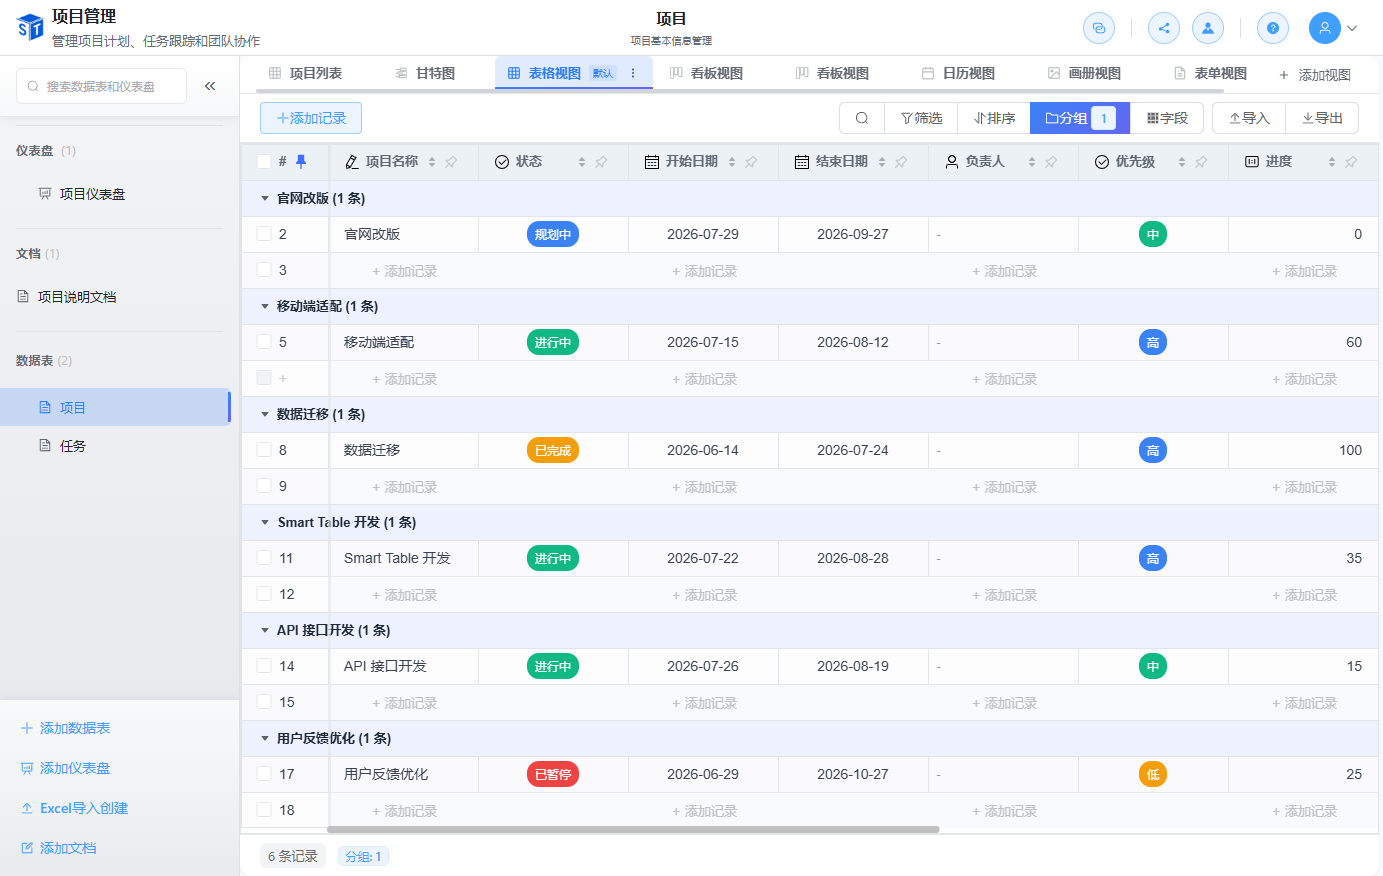The height and width of the screenshot is (876, 1383).
Task: Pin the 进度 column
Action: pos(1351,162)
